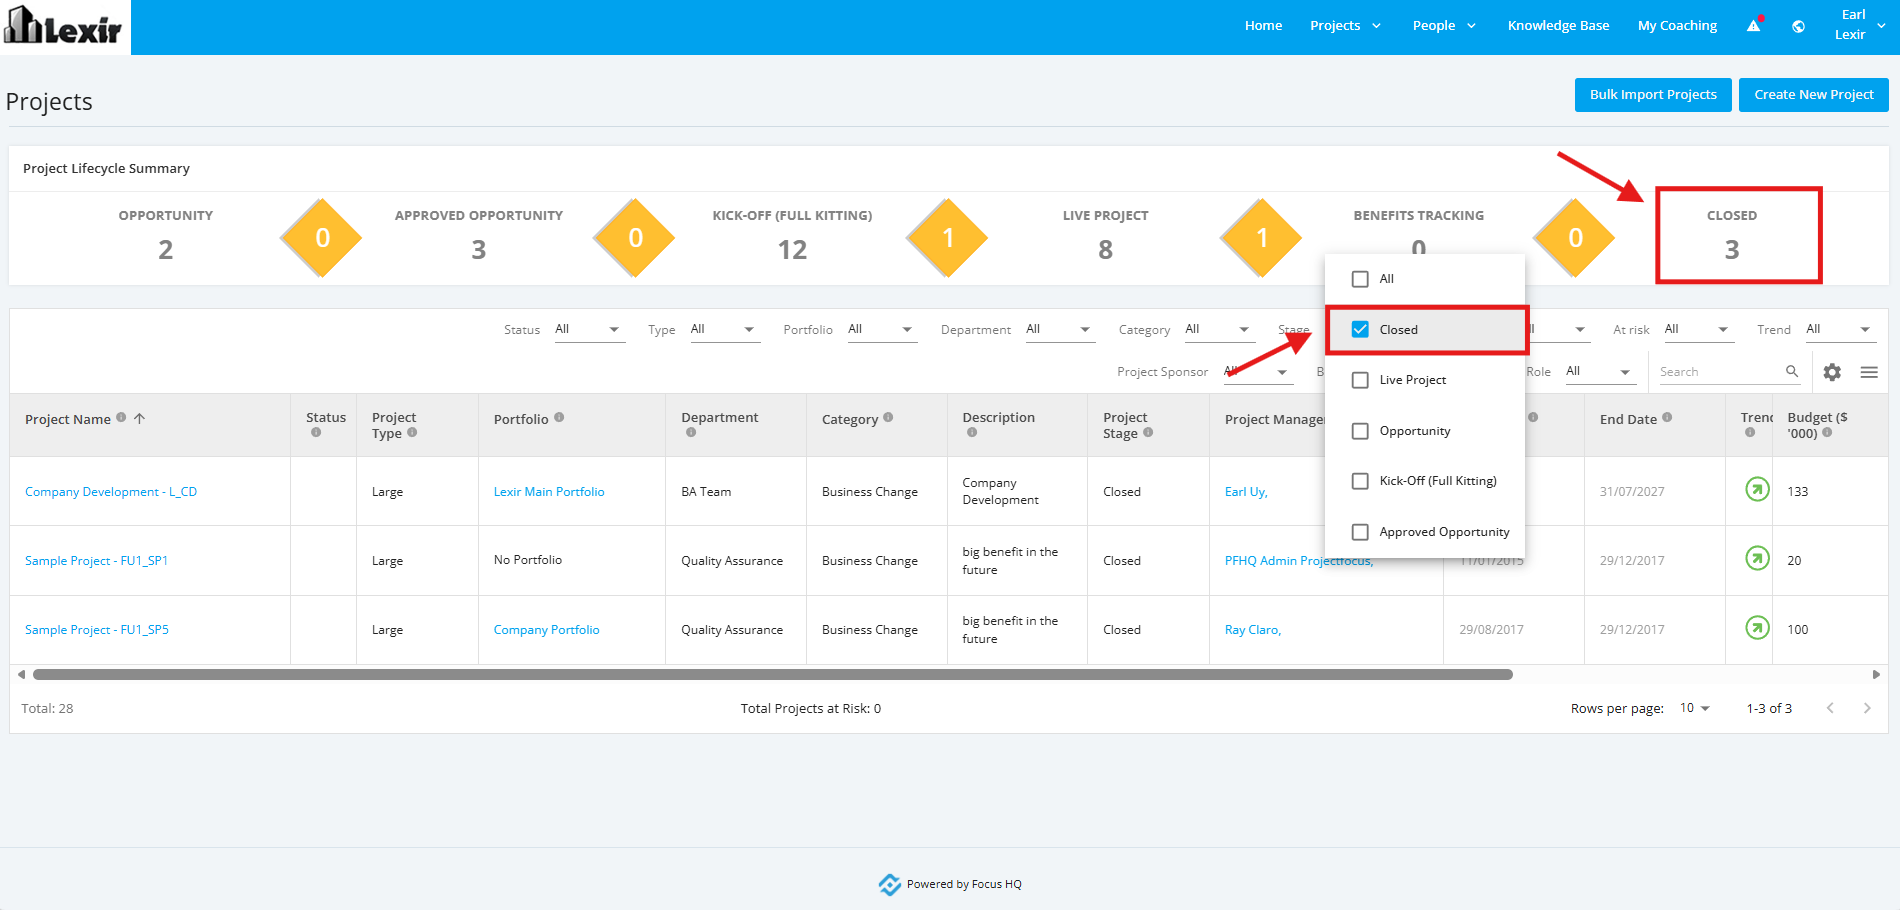Go to the next page arrow
The width and height of the screenshot is (1900, 910).
[1867, 708]
